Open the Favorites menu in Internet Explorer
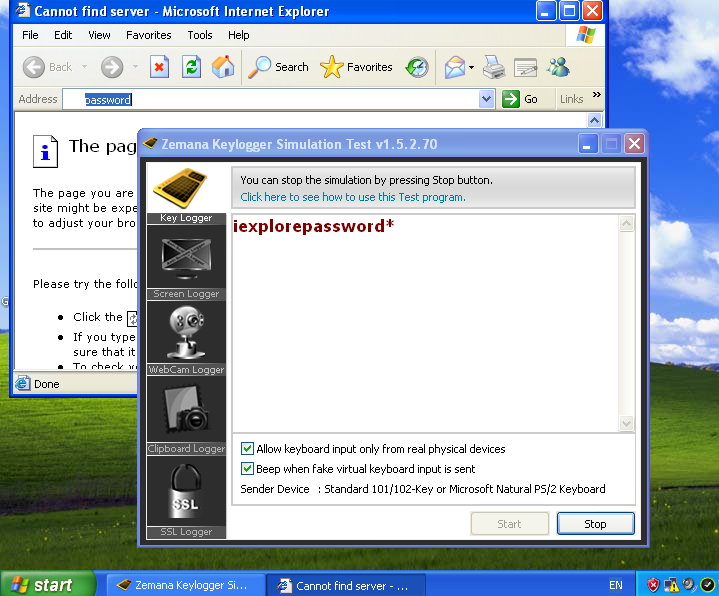Screen dimensions: 719x596 tap(149, 35)
